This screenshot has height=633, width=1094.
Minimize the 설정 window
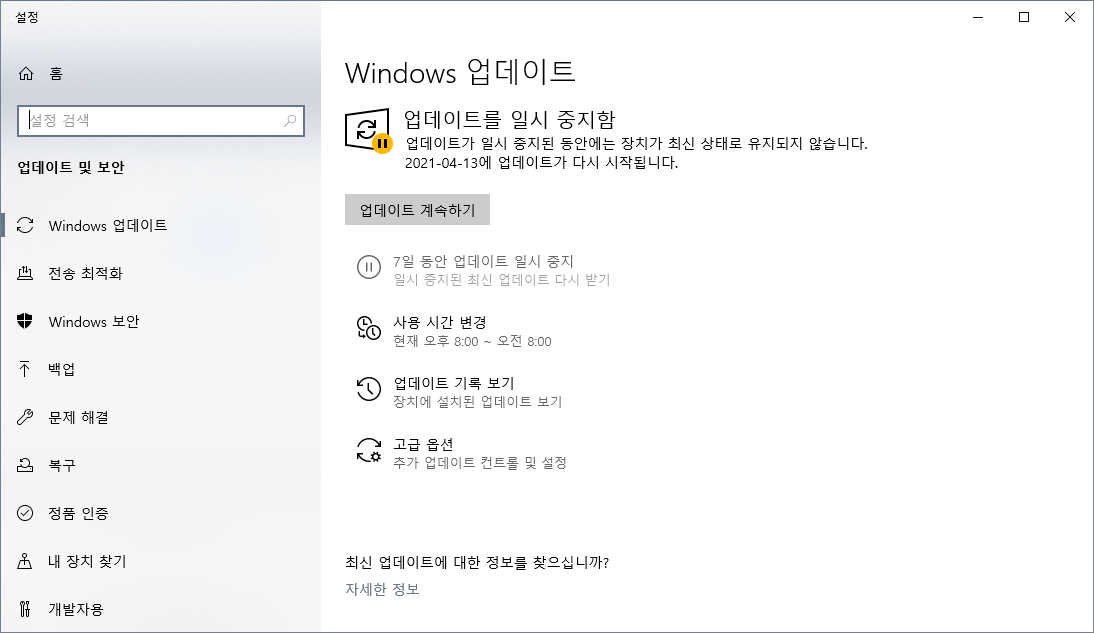click(x=978, y=17)
